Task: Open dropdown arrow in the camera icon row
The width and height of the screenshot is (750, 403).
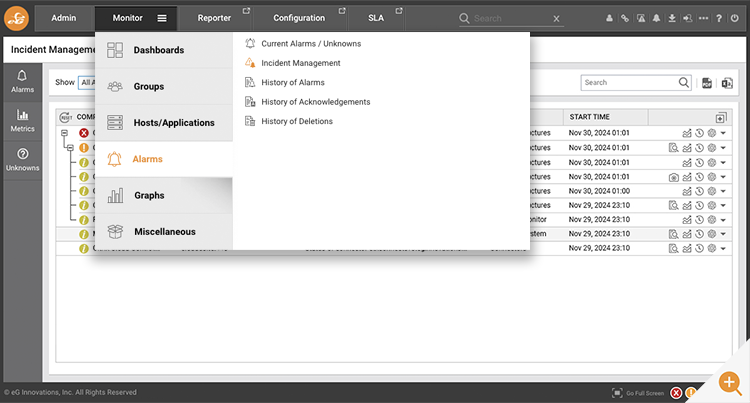Action: (x=723, y=177)
